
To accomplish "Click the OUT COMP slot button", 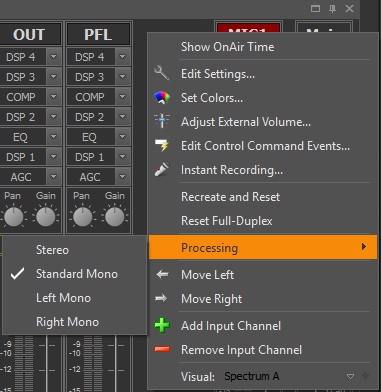I will click(x=22, y=97).
